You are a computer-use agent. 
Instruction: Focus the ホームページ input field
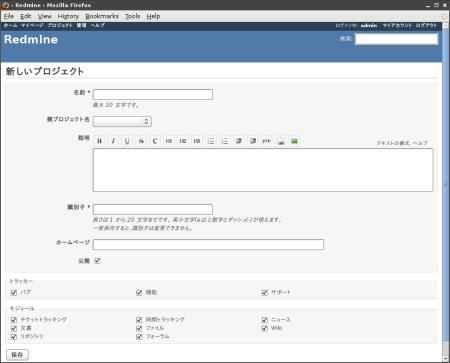(x=208, y=244)
